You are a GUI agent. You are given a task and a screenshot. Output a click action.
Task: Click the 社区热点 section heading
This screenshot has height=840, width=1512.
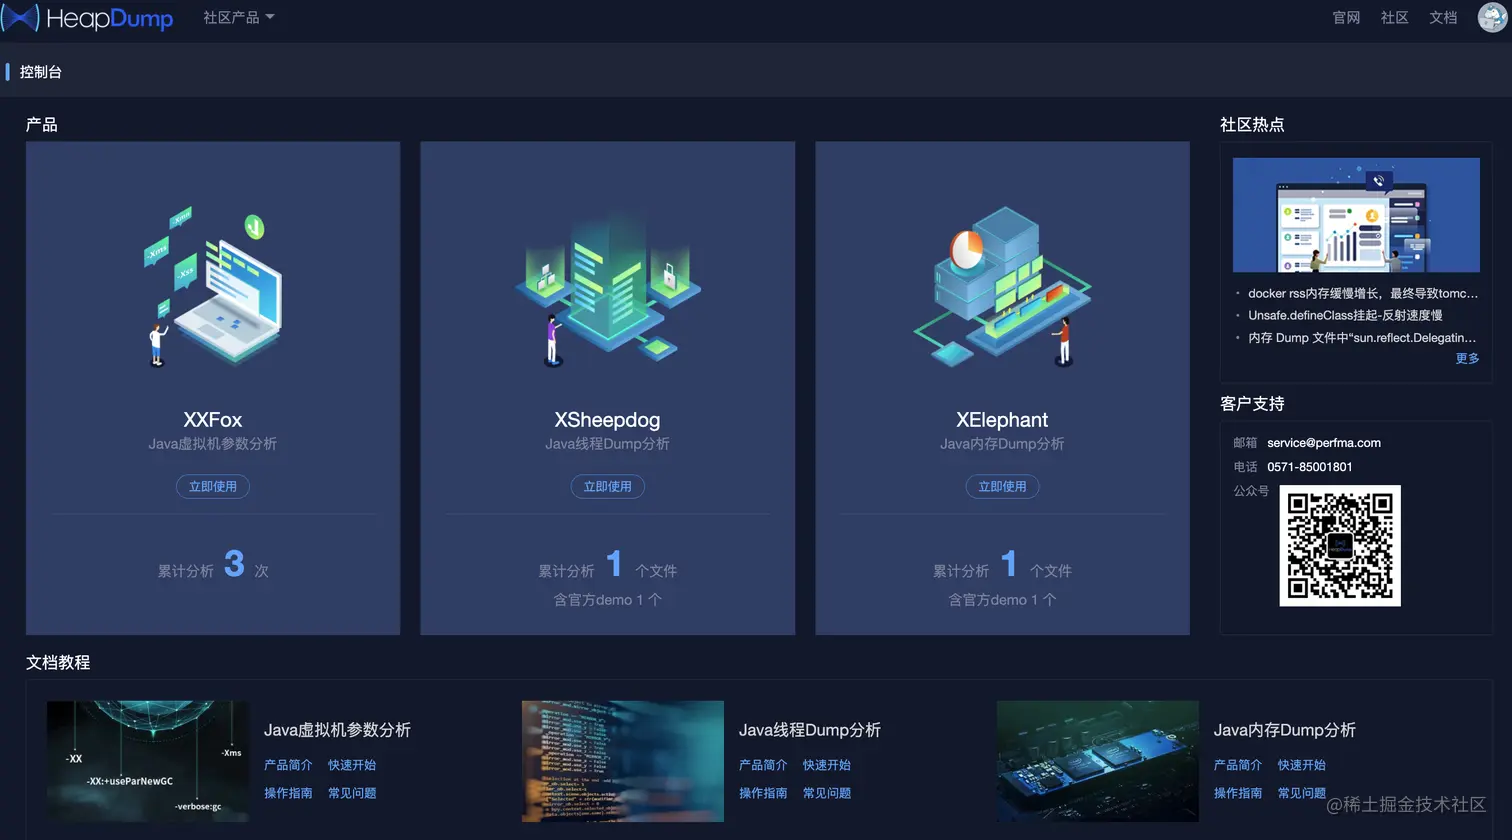click(1252, 125)
